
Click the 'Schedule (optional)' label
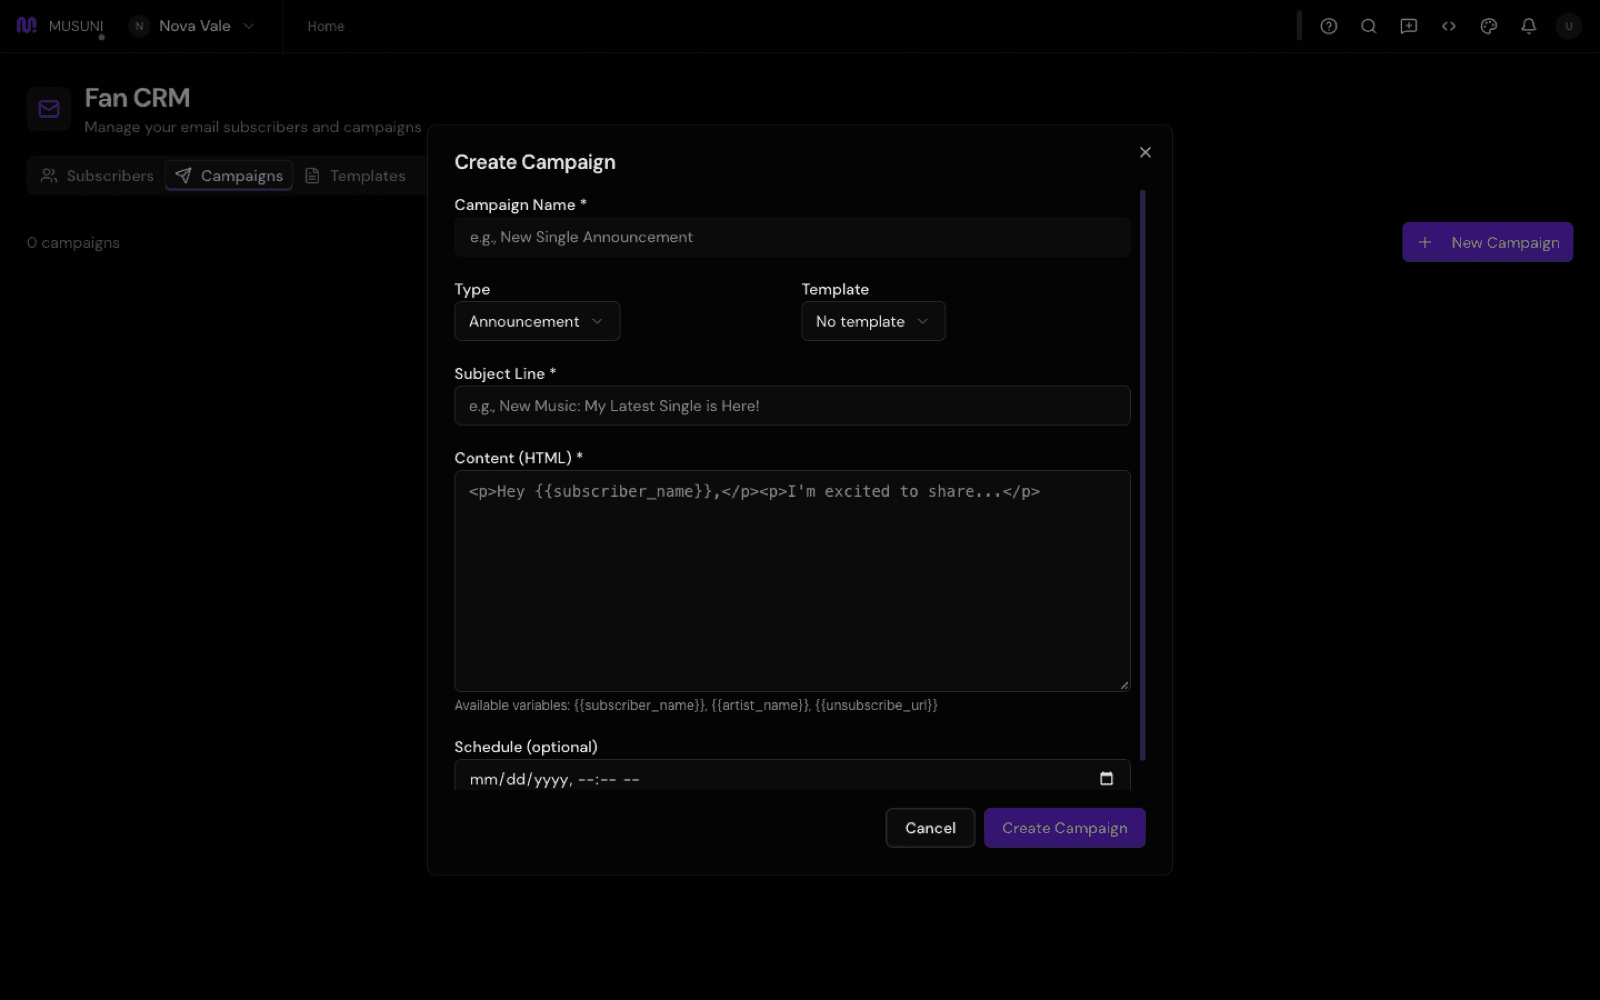[x=526, y=747]
